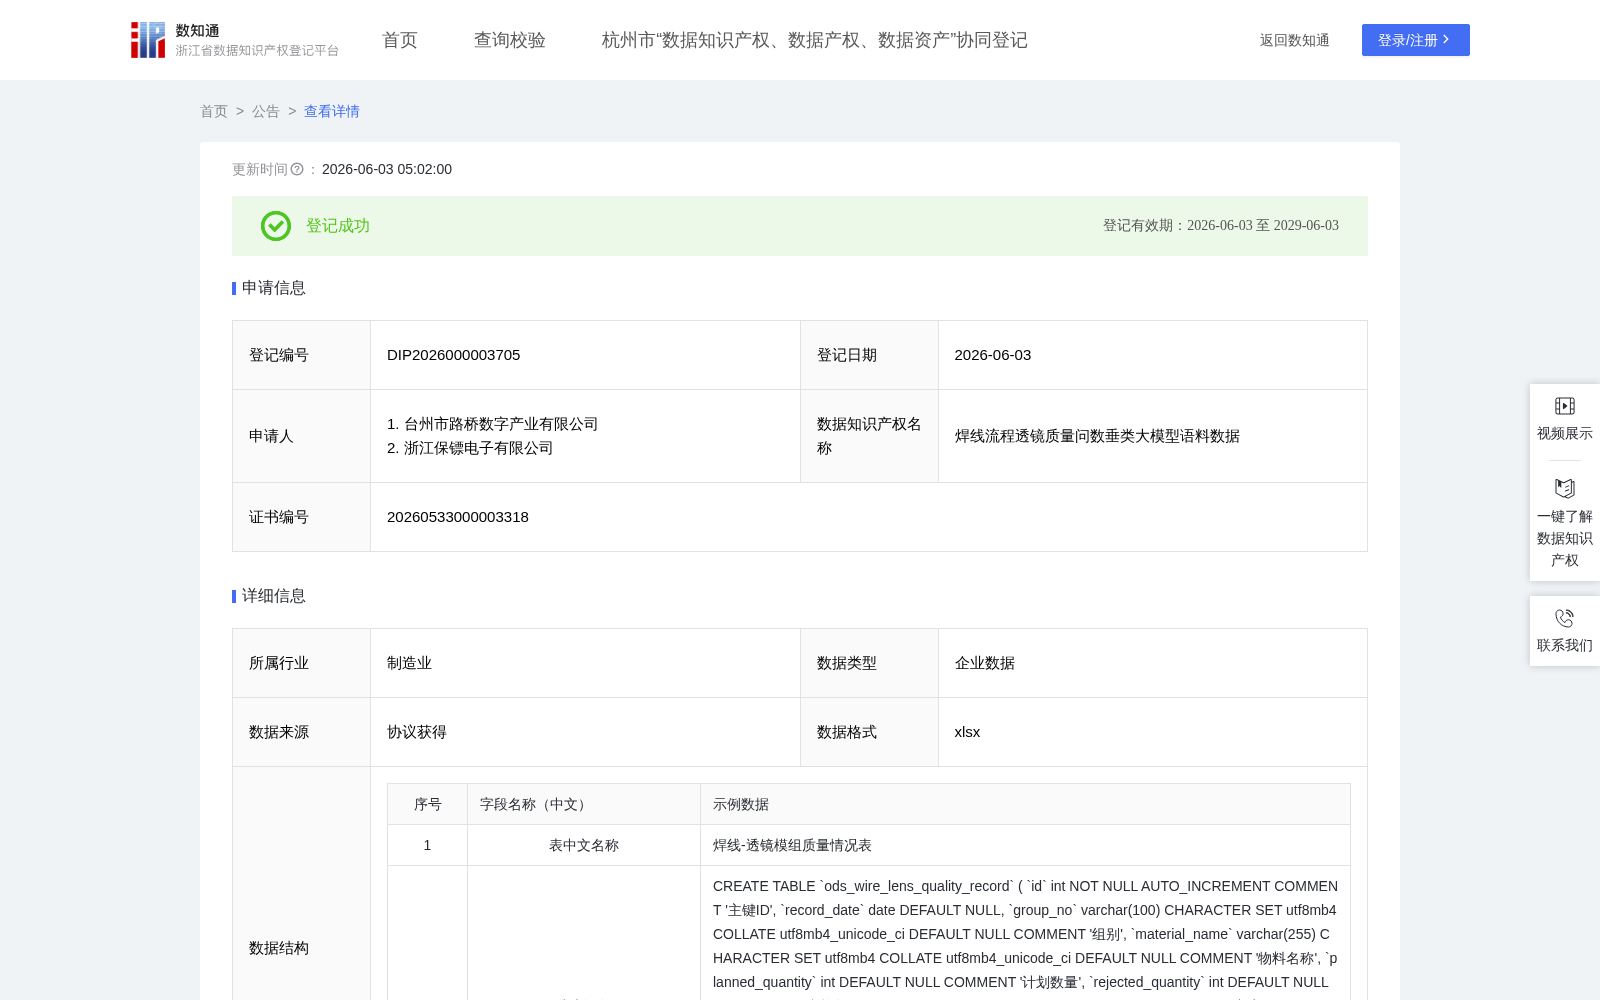Viewport: 1600px width, 1000px height.
Task: Open 杭州市协同登记 navigation item
Action: tap(815, 40)
